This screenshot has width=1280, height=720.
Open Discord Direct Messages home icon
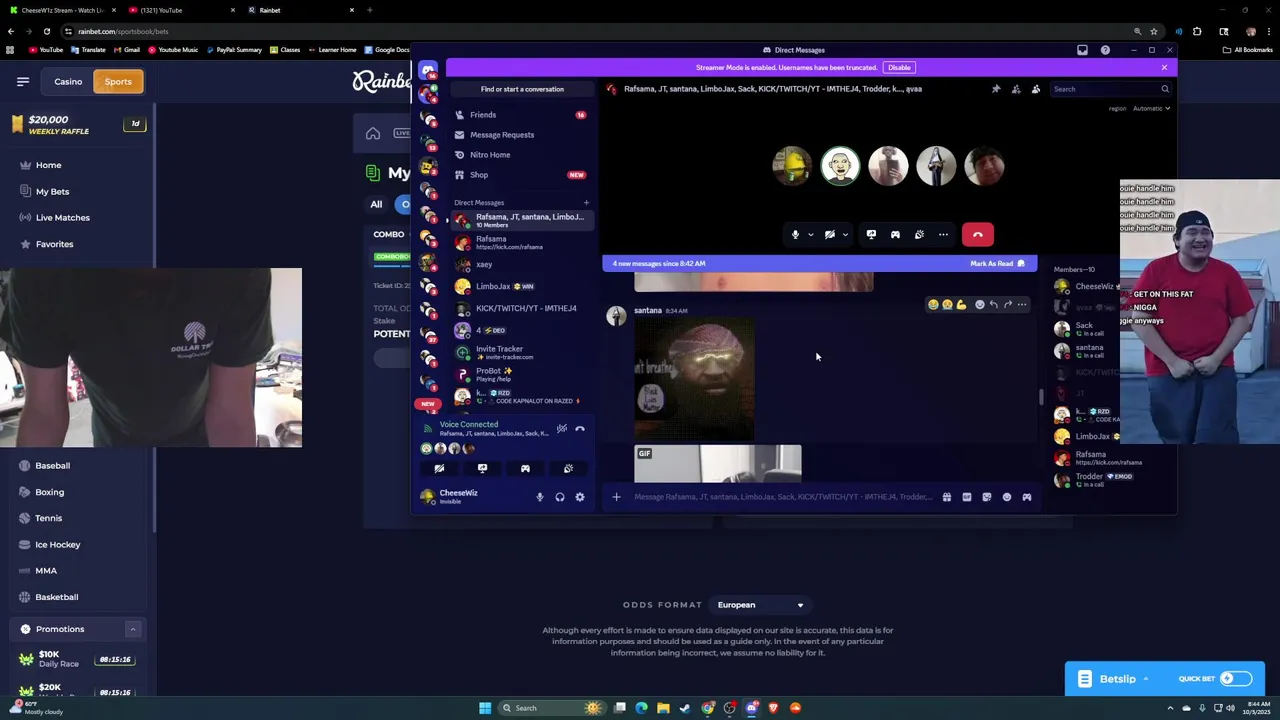click(x=428, y=70)
